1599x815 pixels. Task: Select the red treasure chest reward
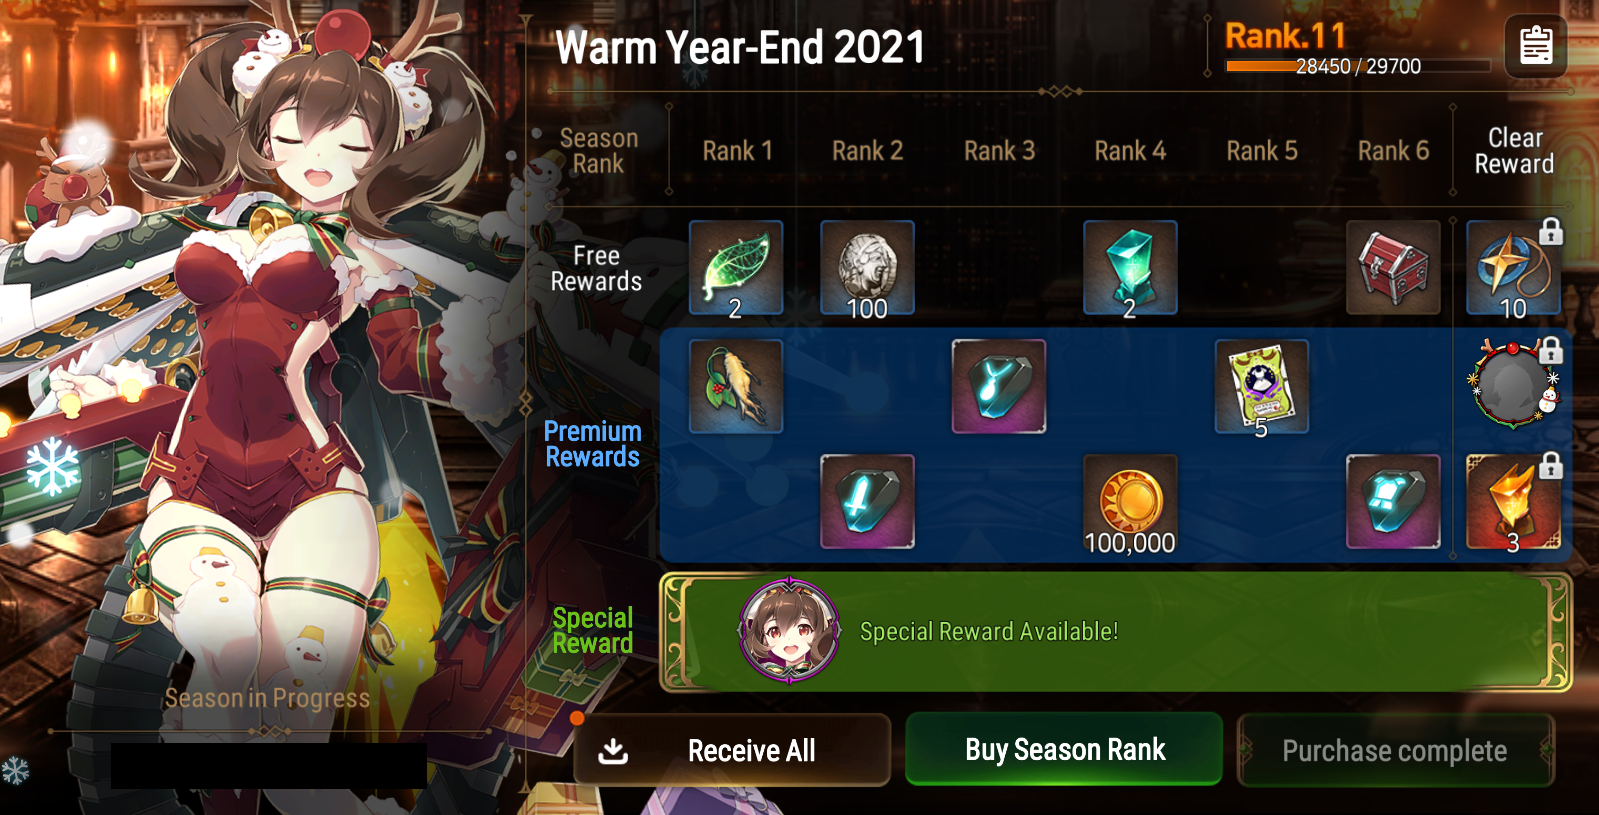tap(1393, 268)
